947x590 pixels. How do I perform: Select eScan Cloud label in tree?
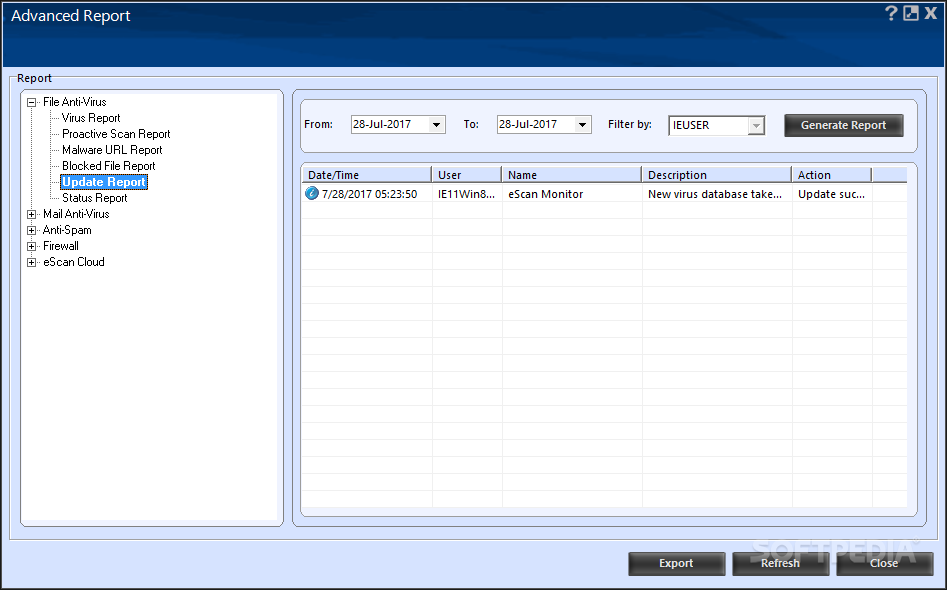(x=74, y=262)
